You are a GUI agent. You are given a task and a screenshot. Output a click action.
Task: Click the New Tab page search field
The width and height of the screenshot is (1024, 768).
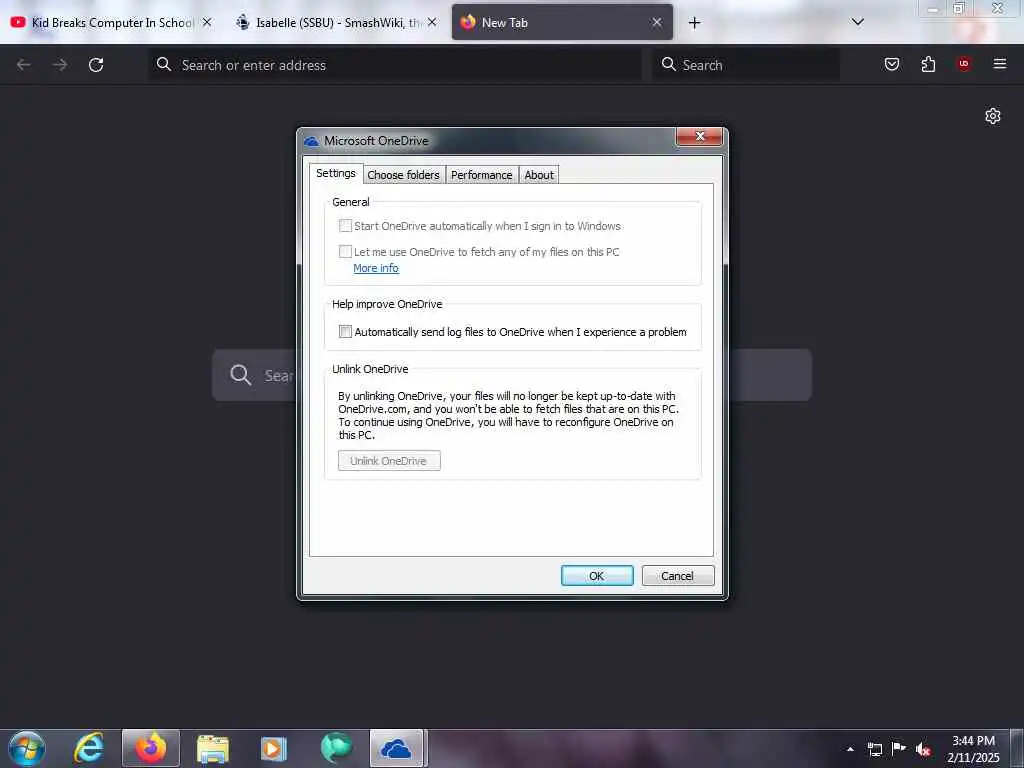pos(512,375)
